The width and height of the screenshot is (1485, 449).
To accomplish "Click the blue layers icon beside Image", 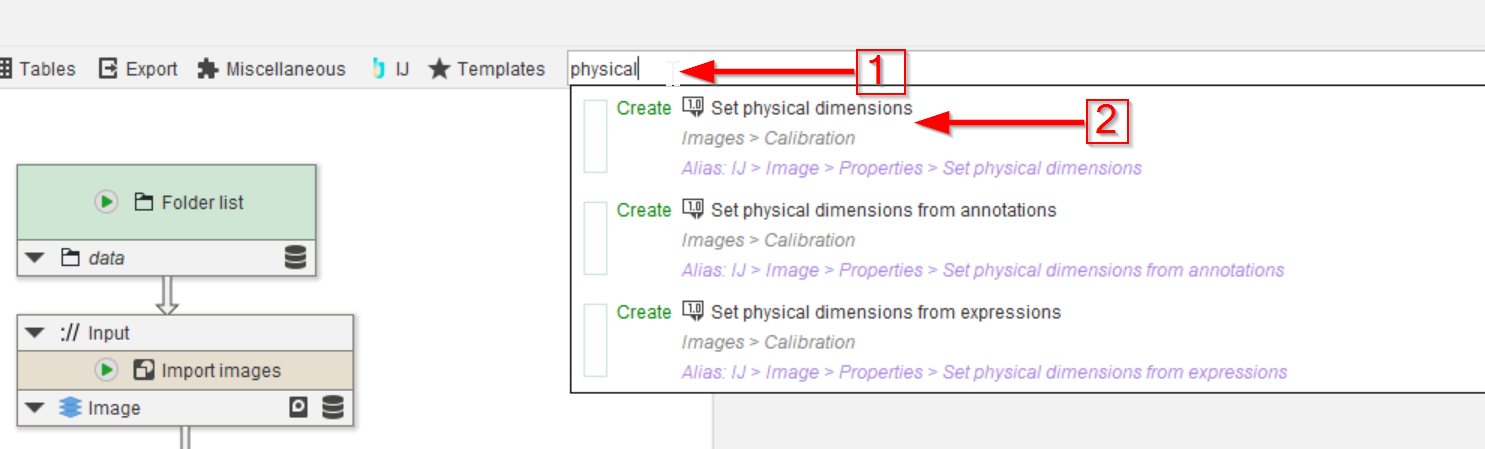I will click(x=70, y=408).
